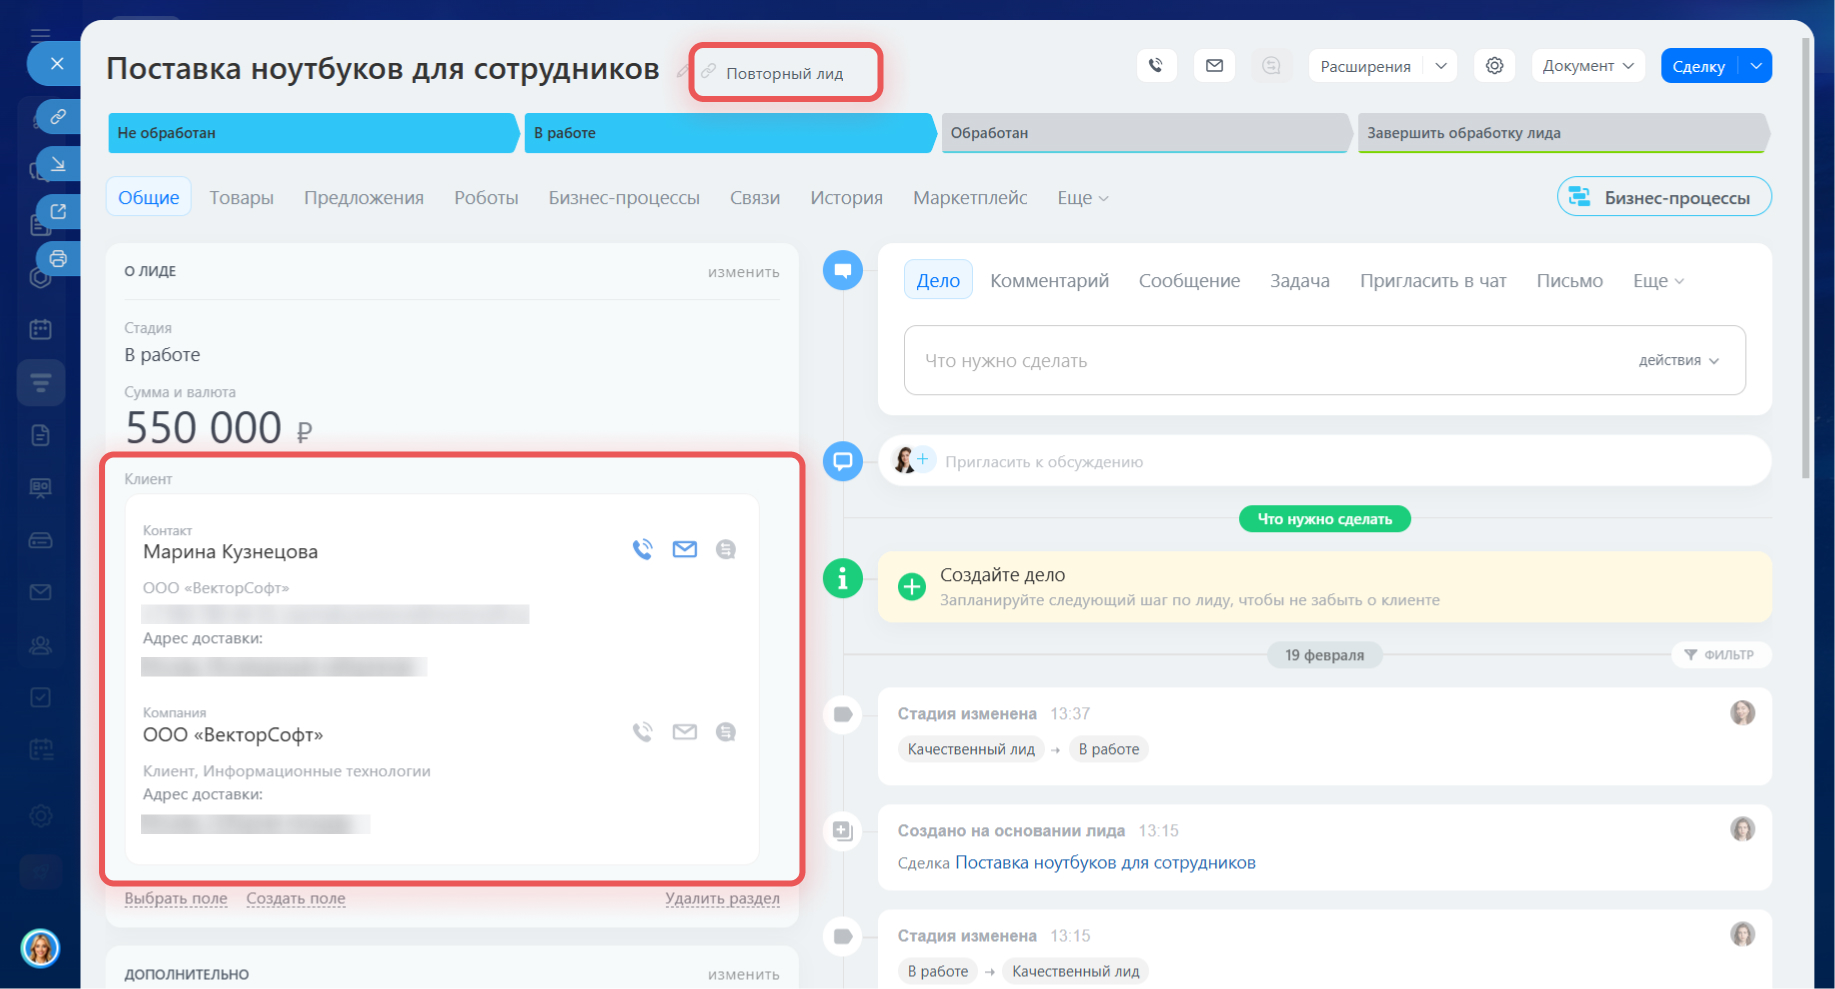Expand the действия dropdown in activity field
This screenshot has height=989, width=1835.
point(1678,360)
